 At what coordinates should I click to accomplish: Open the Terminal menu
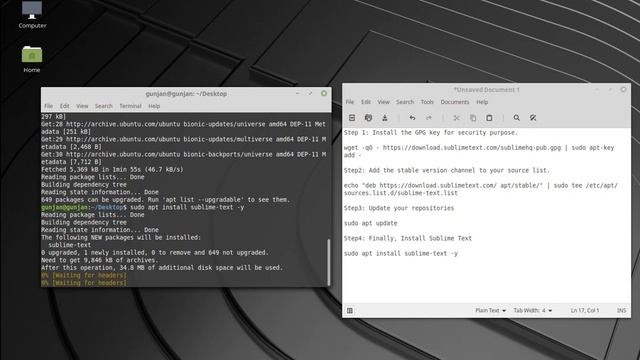click(130, 106)
